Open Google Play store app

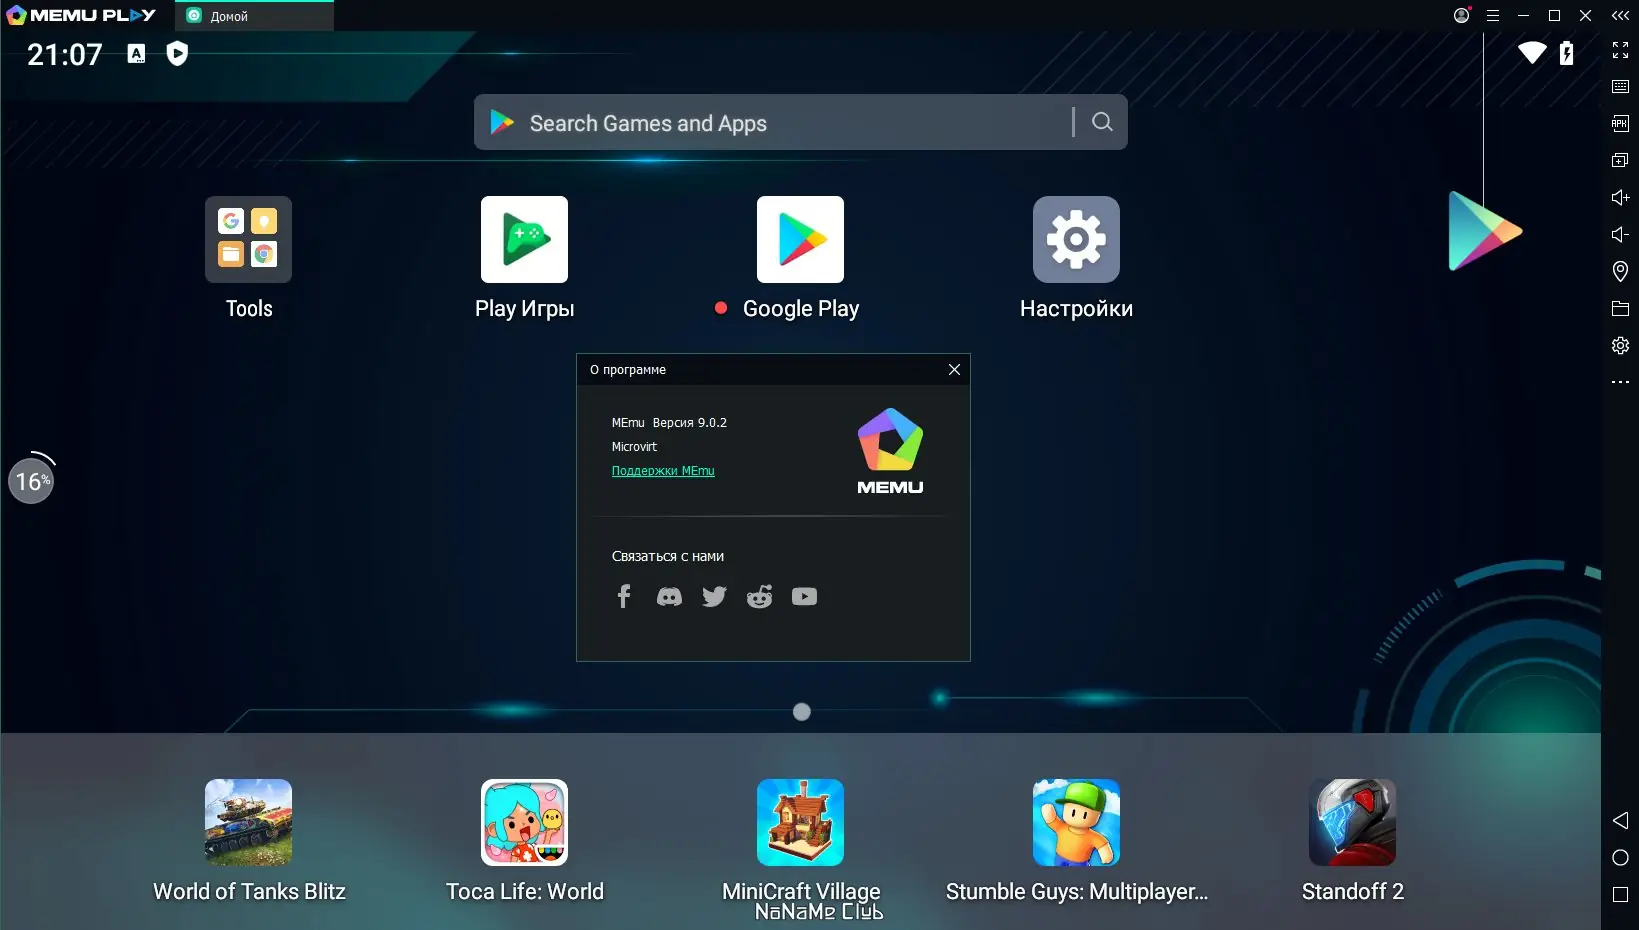pos(800,240)
